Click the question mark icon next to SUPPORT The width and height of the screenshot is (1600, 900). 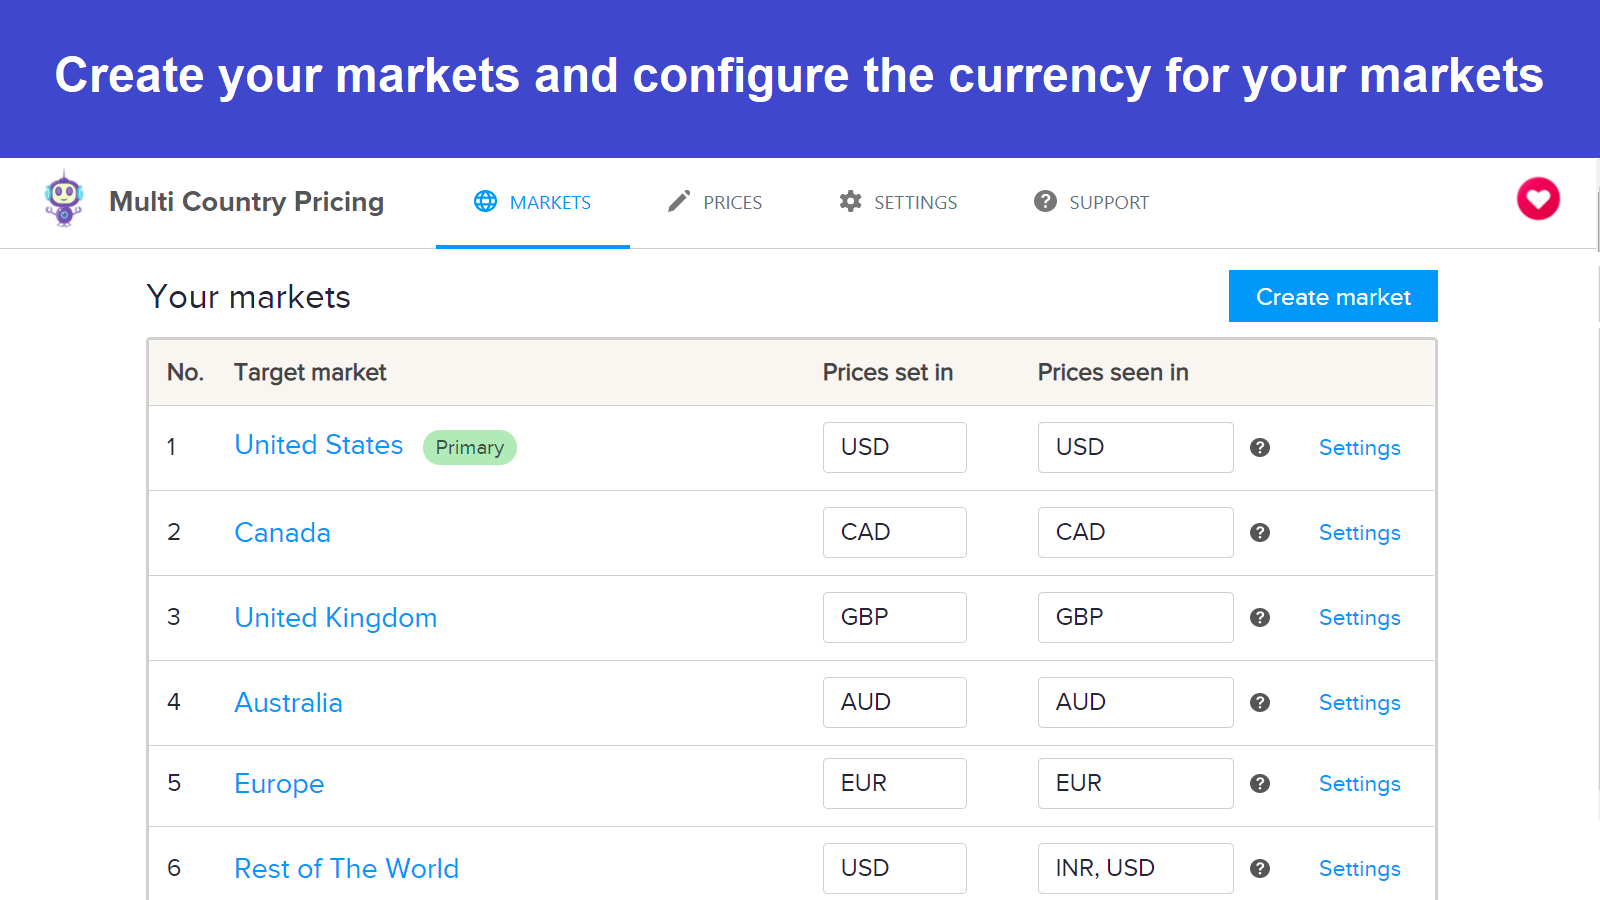point(1045,201)
